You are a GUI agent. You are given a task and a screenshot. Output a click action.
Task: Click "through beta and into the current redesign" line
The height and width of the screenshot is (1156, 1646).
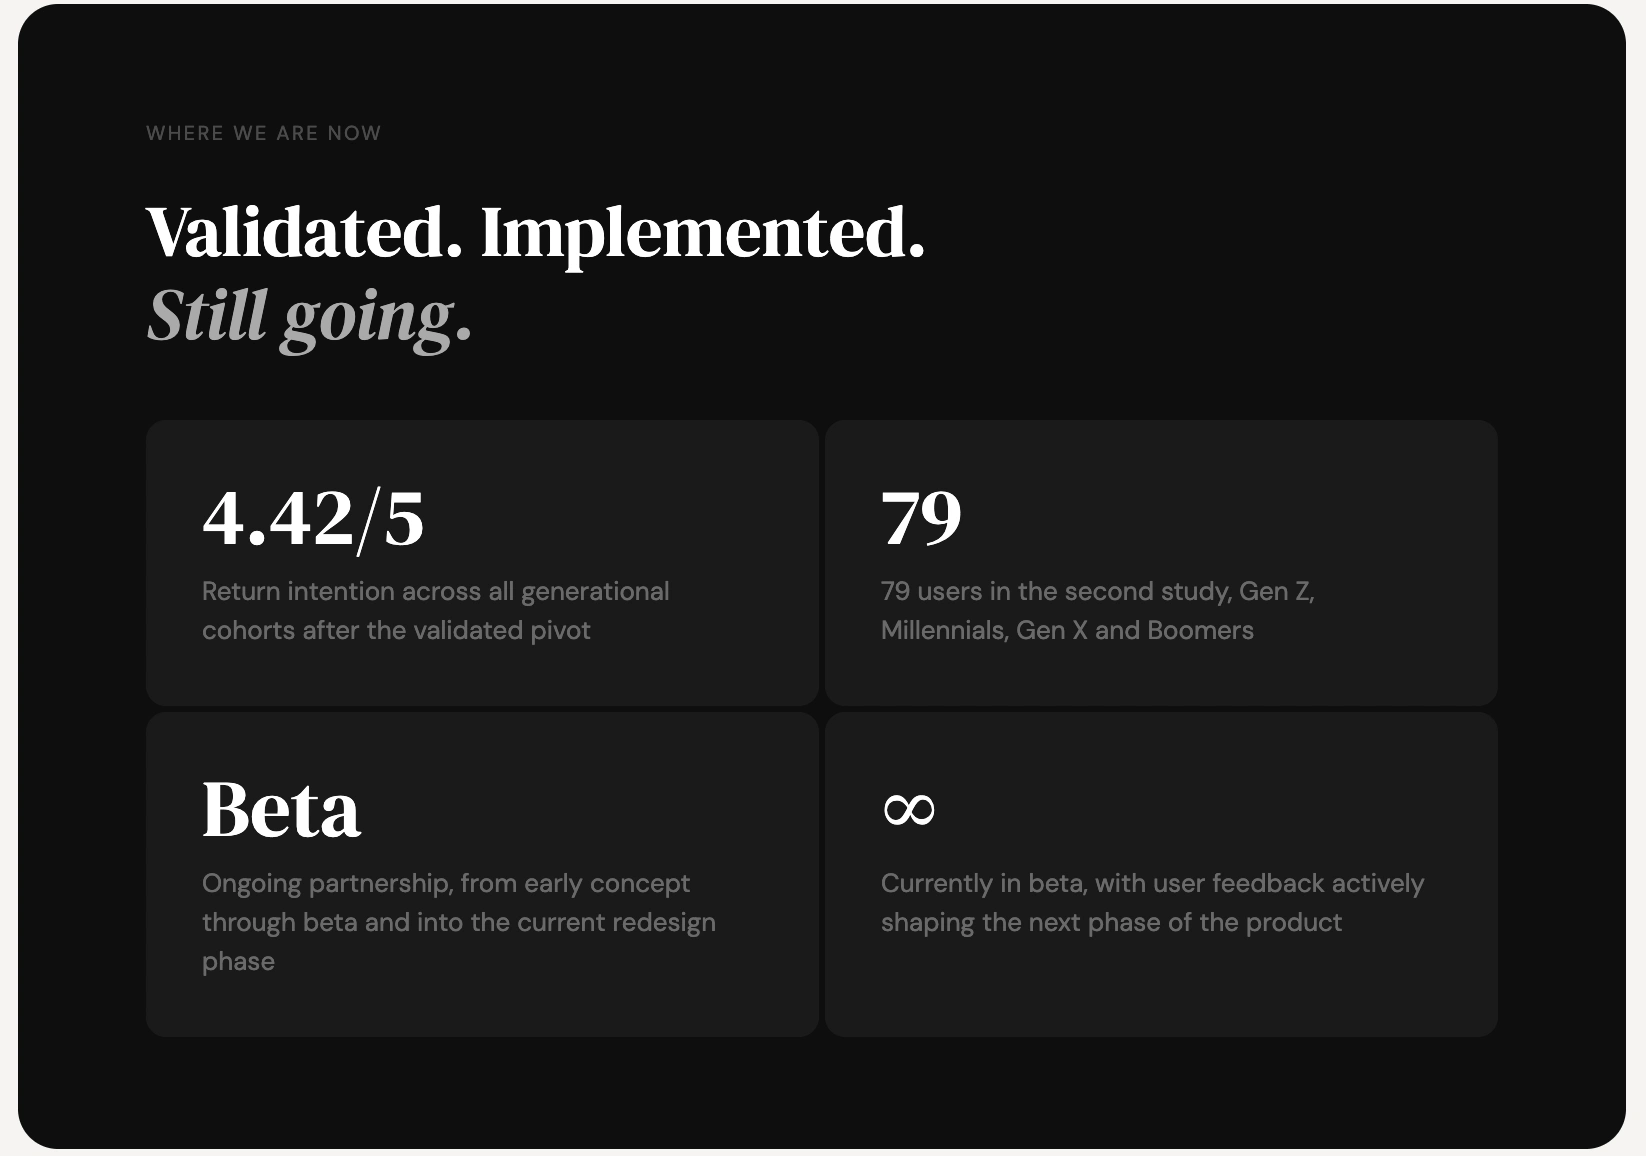[x=458, y=923]
